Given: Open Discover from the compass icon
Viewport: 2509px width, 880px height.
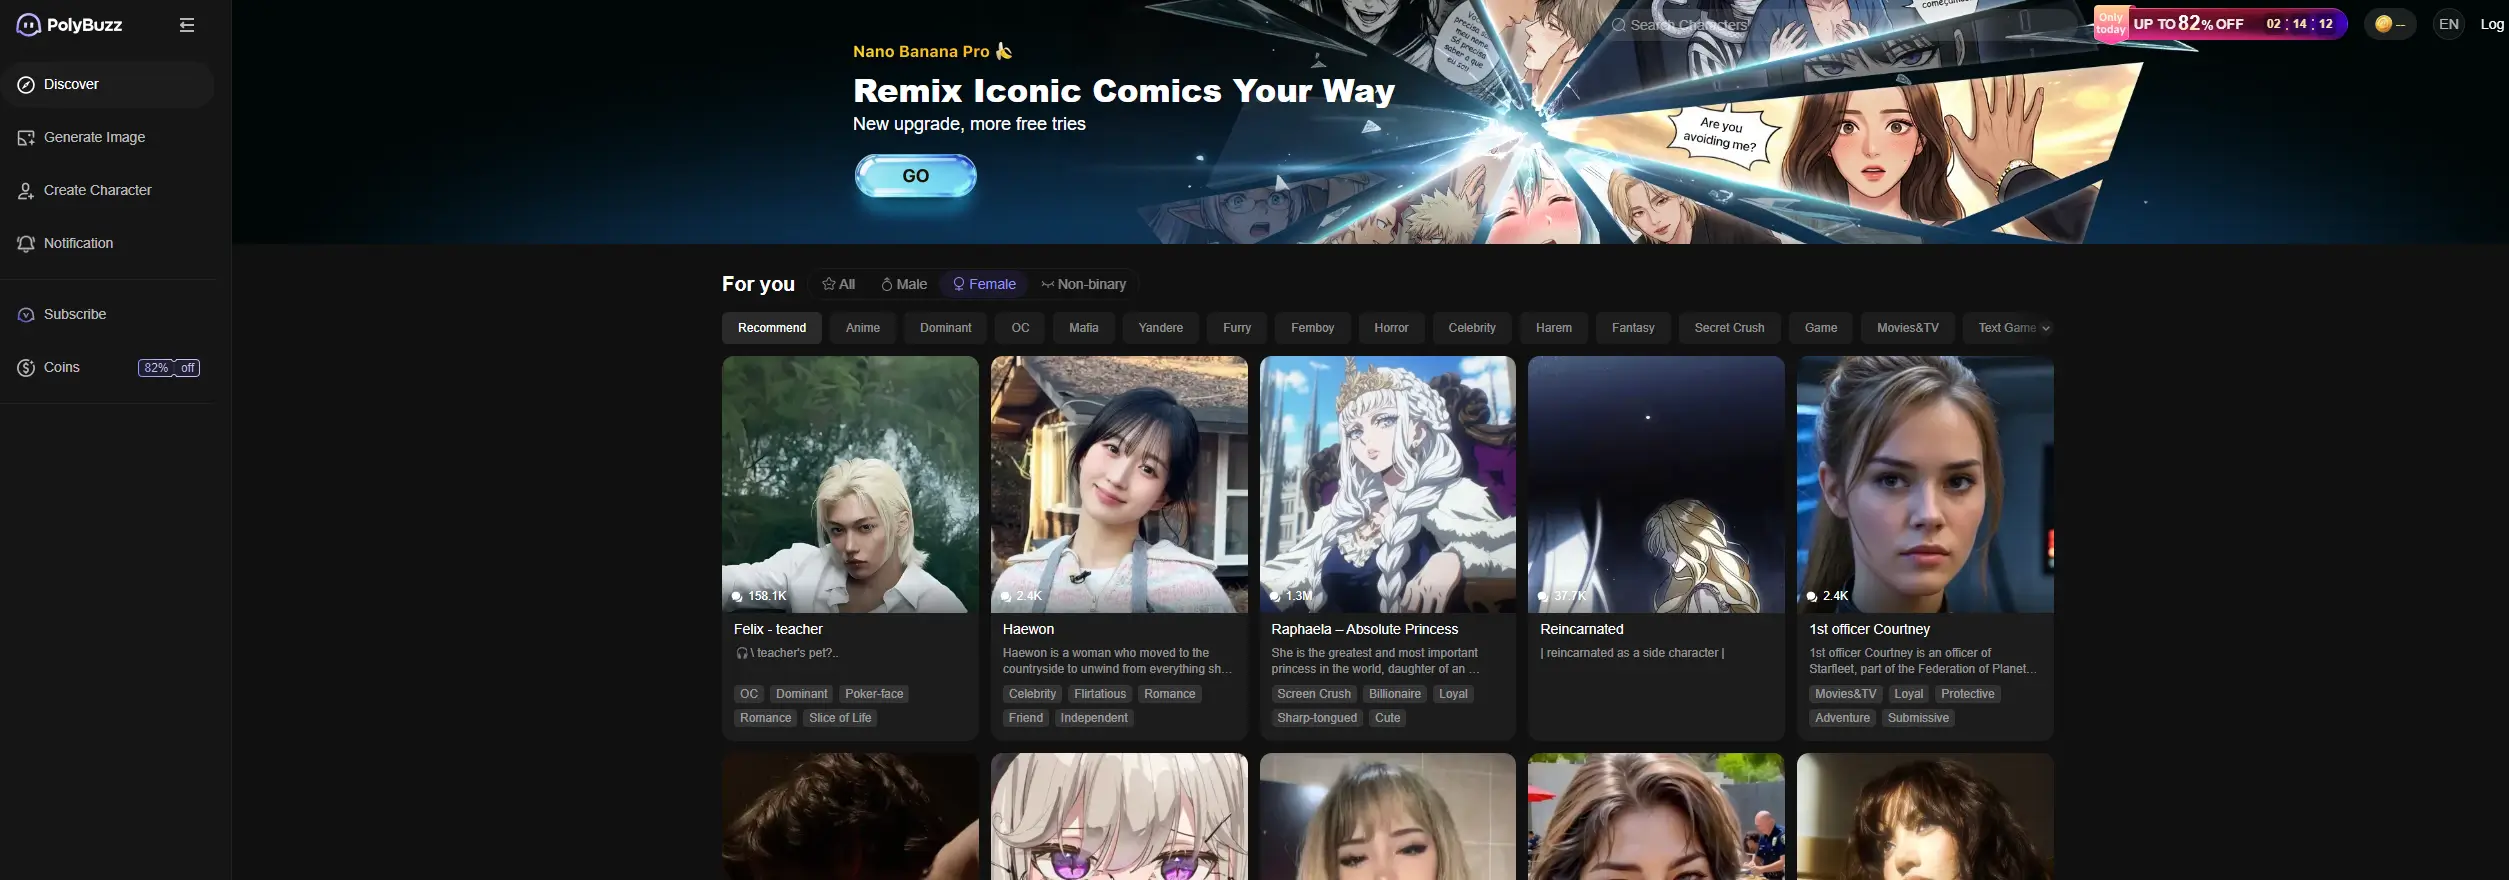Looking at the screenshot, I should click(x=26, y=85).
